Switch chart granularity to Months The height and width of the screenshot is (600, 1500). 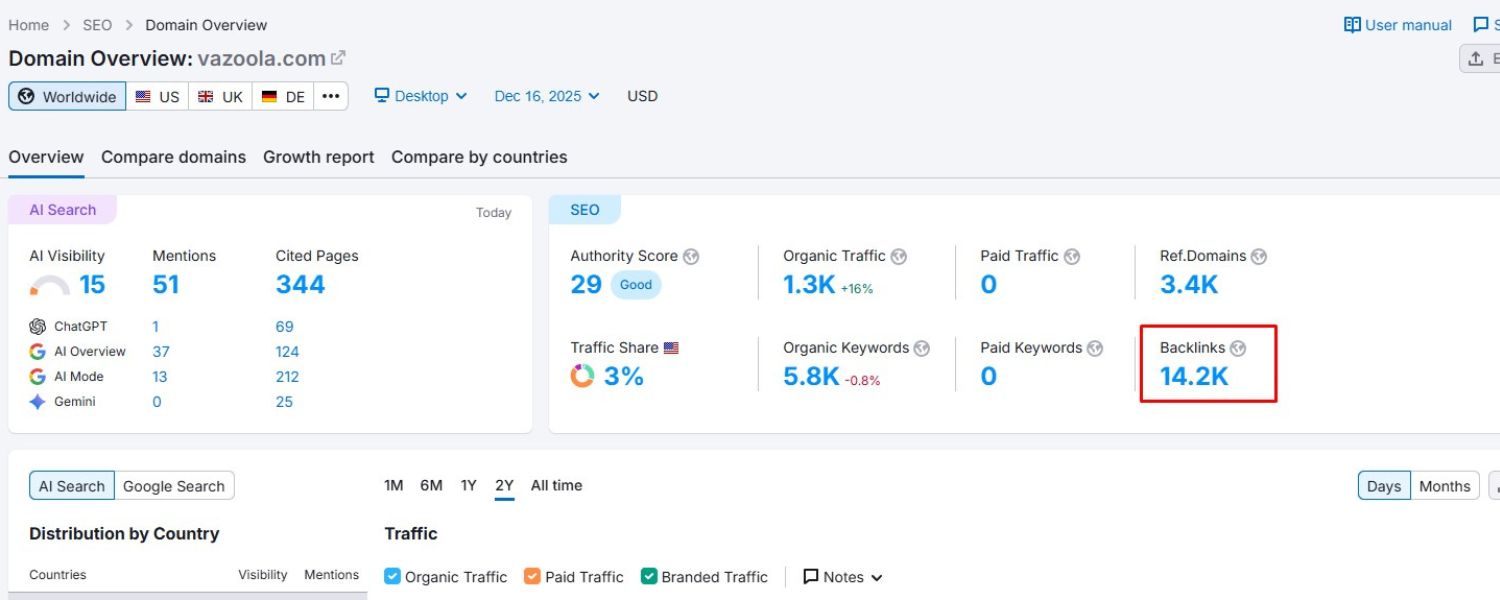tap(1444, 485)
